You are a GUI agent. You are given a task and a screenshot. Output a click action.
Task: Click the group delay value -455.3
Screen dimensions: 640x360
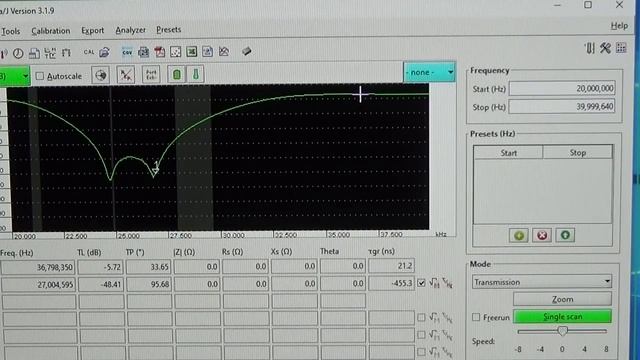[391, 283]
